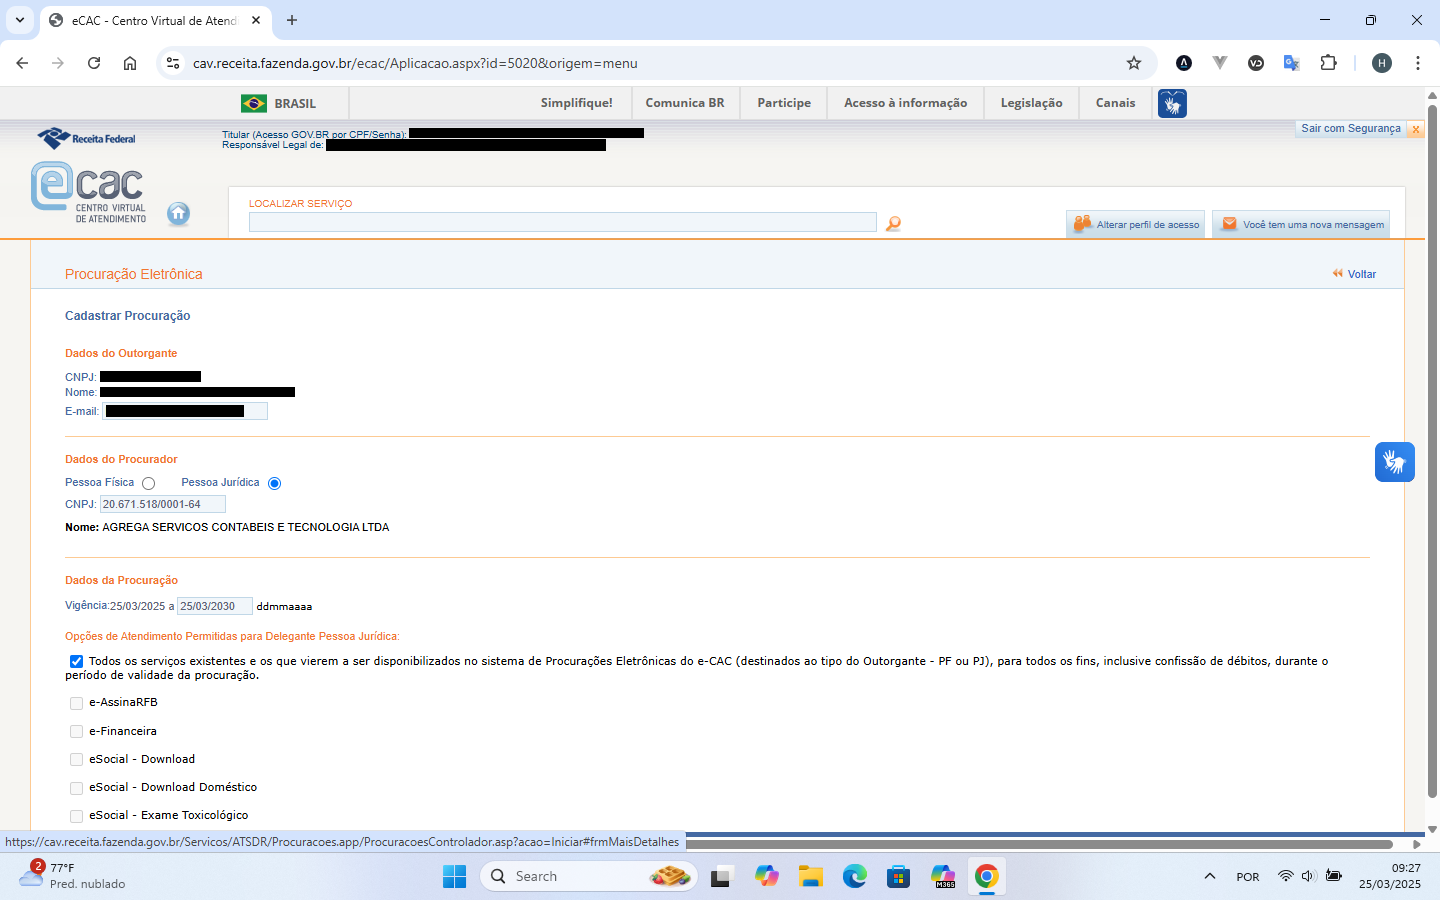Click the Receita Federal logo
Screen dimensions: 1440x900
(x=87, y=138)
